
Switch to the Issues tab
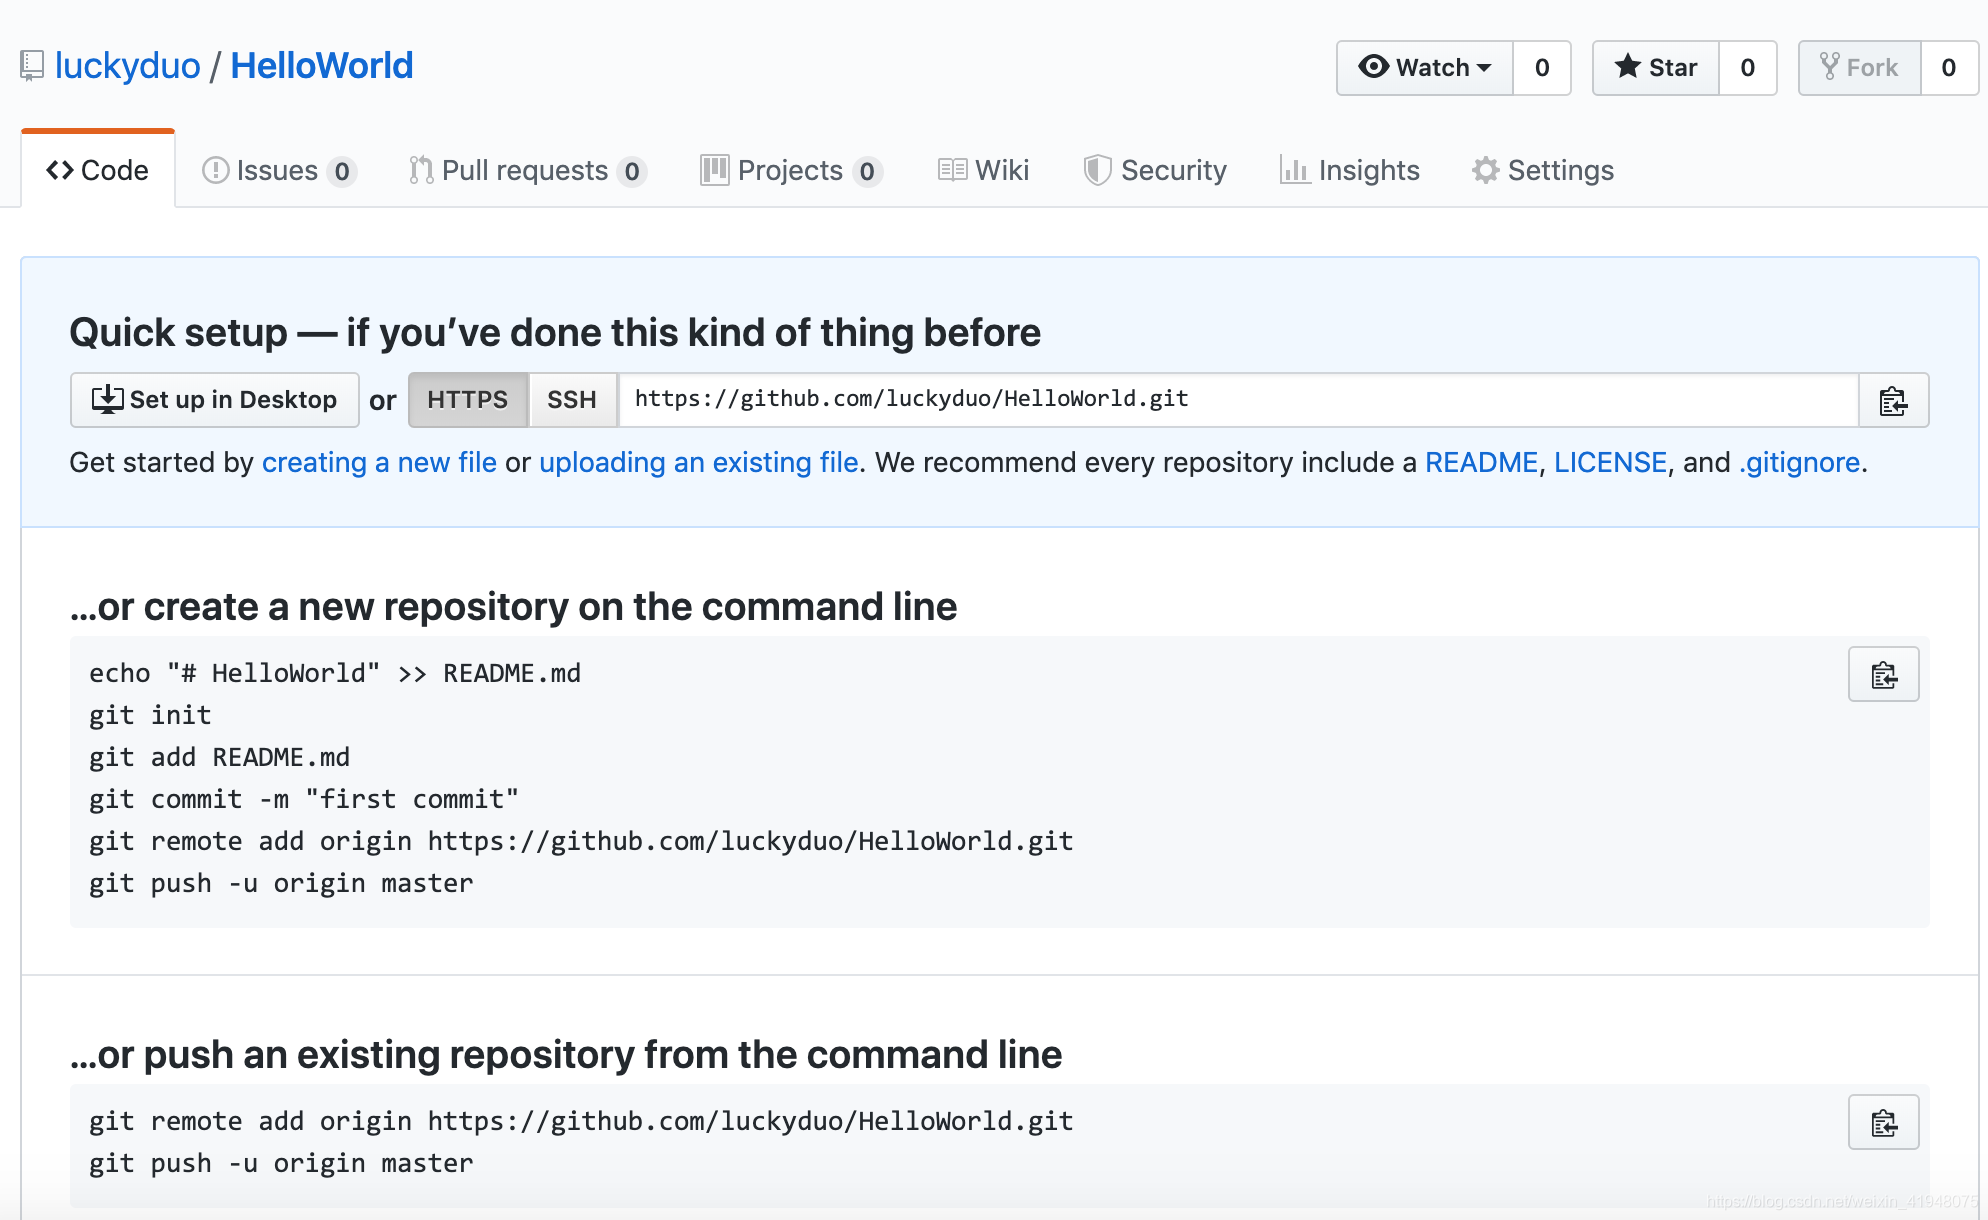(278, 170)
